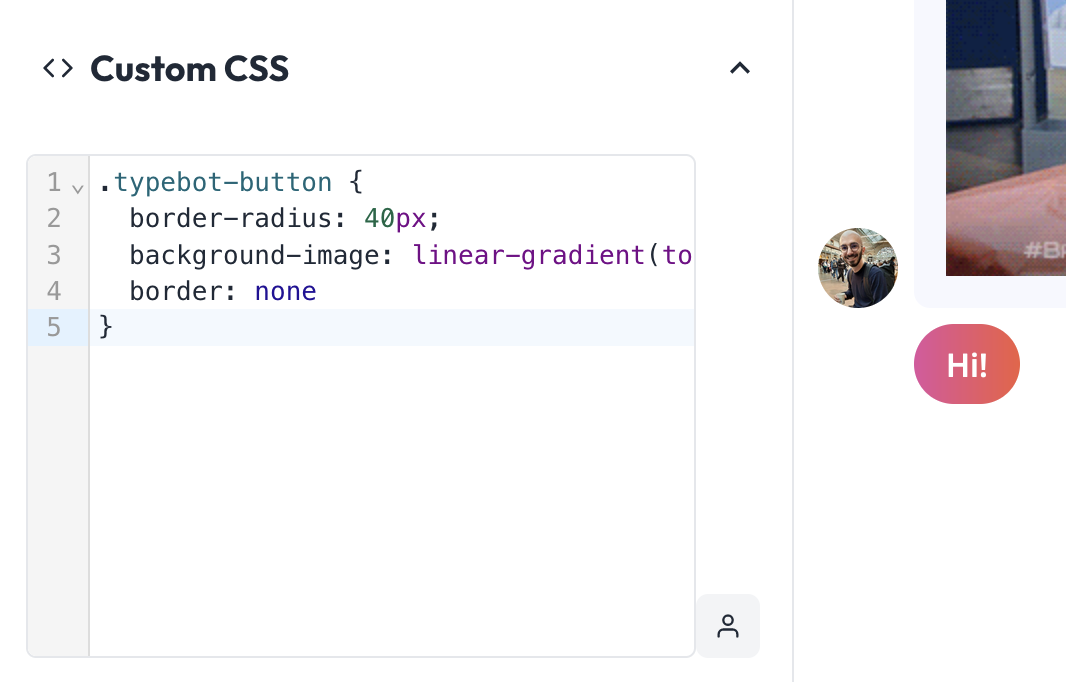This screenshot has width=1066, height=682.
Task: Click the Custom CSS heading title
Action: coord(190,69)
